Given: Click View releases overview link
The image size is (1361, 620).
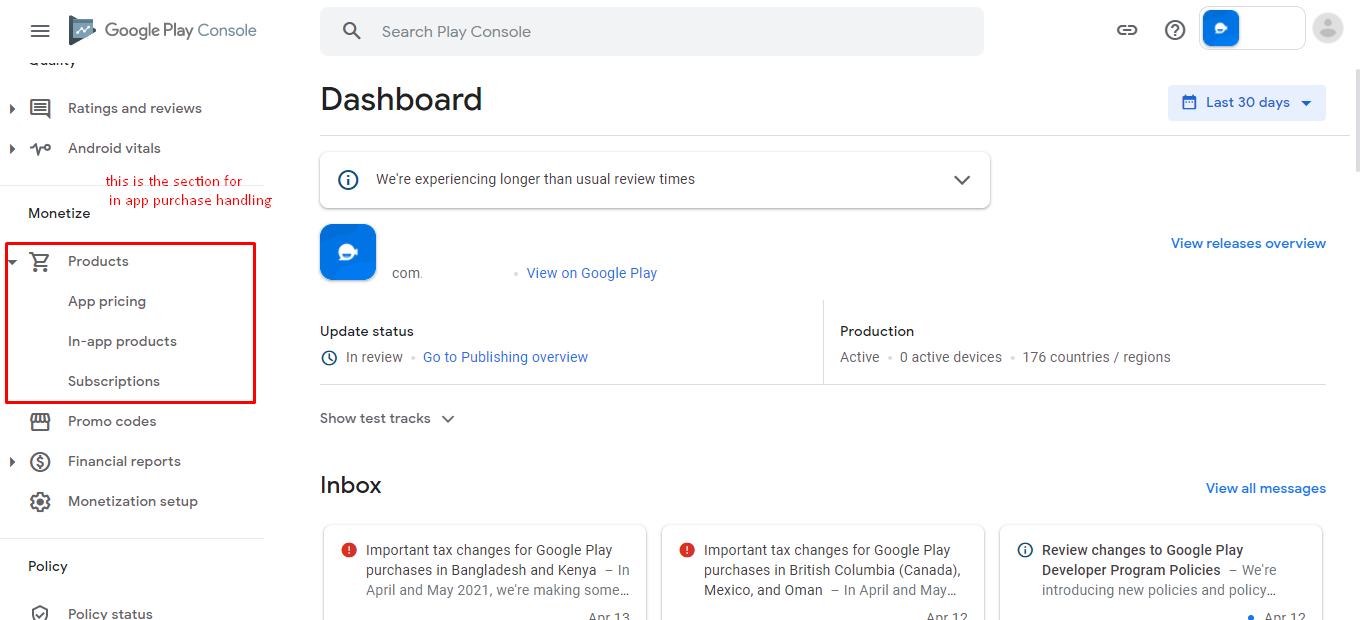Looking at the screenshot, I should 1248,244.
